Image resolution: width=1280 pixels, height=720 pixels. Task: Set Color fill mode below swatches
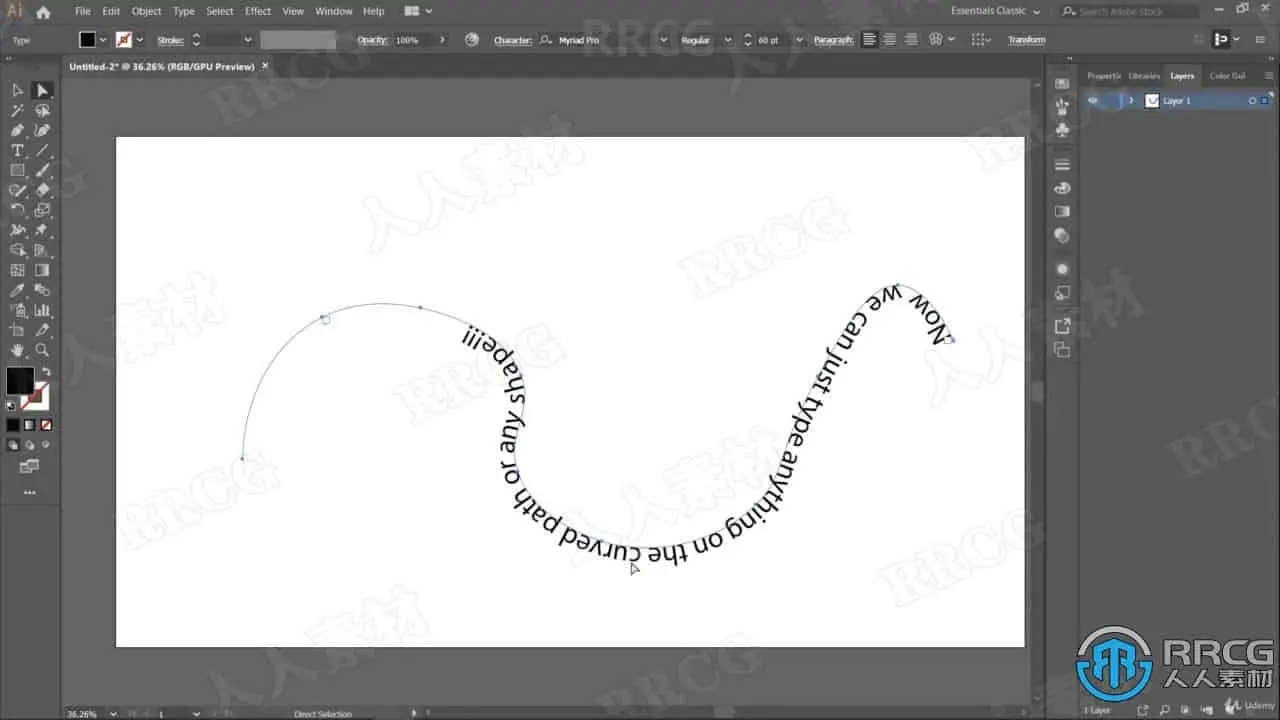tap(13, 425)
